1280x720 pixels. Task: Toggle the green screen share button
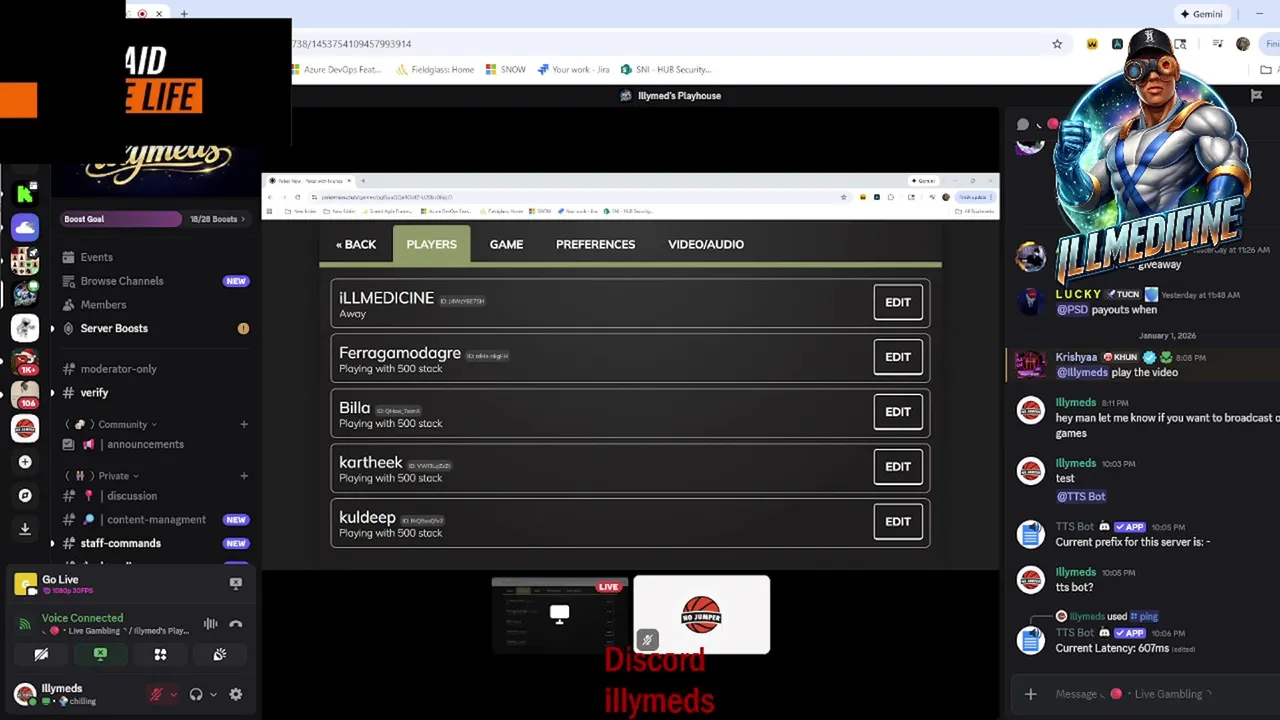click(100, 654)
